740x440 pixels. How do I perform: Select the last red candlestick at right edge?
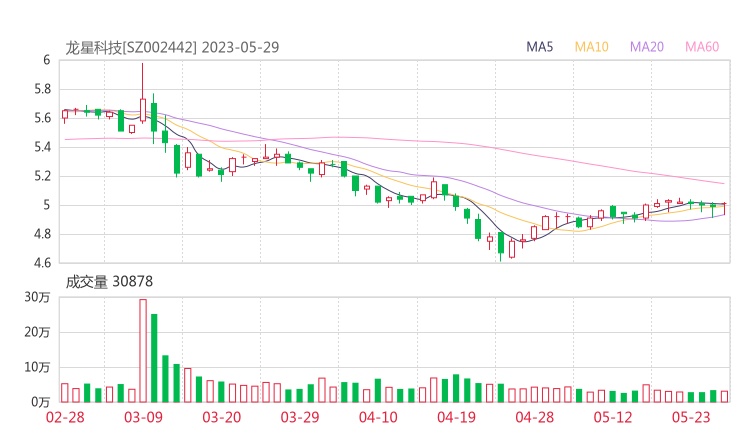coord(724,209)
